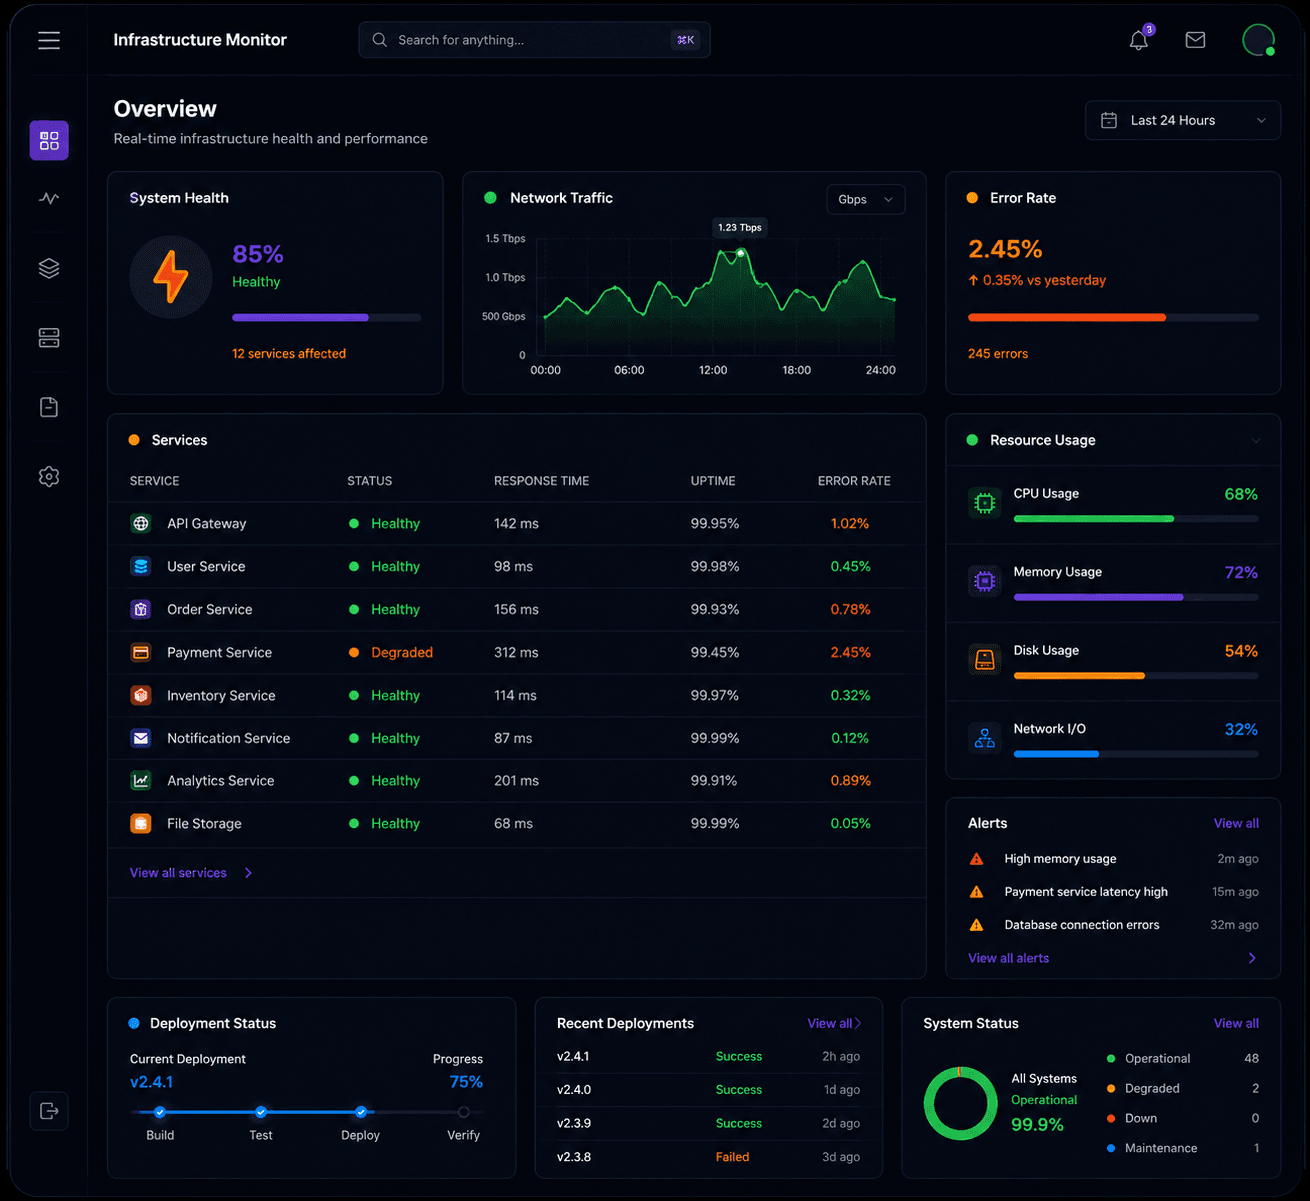Screen dimensions: 1310x1201
Task: Click the API Gateway globe icon
Action: tap(141, 523)
